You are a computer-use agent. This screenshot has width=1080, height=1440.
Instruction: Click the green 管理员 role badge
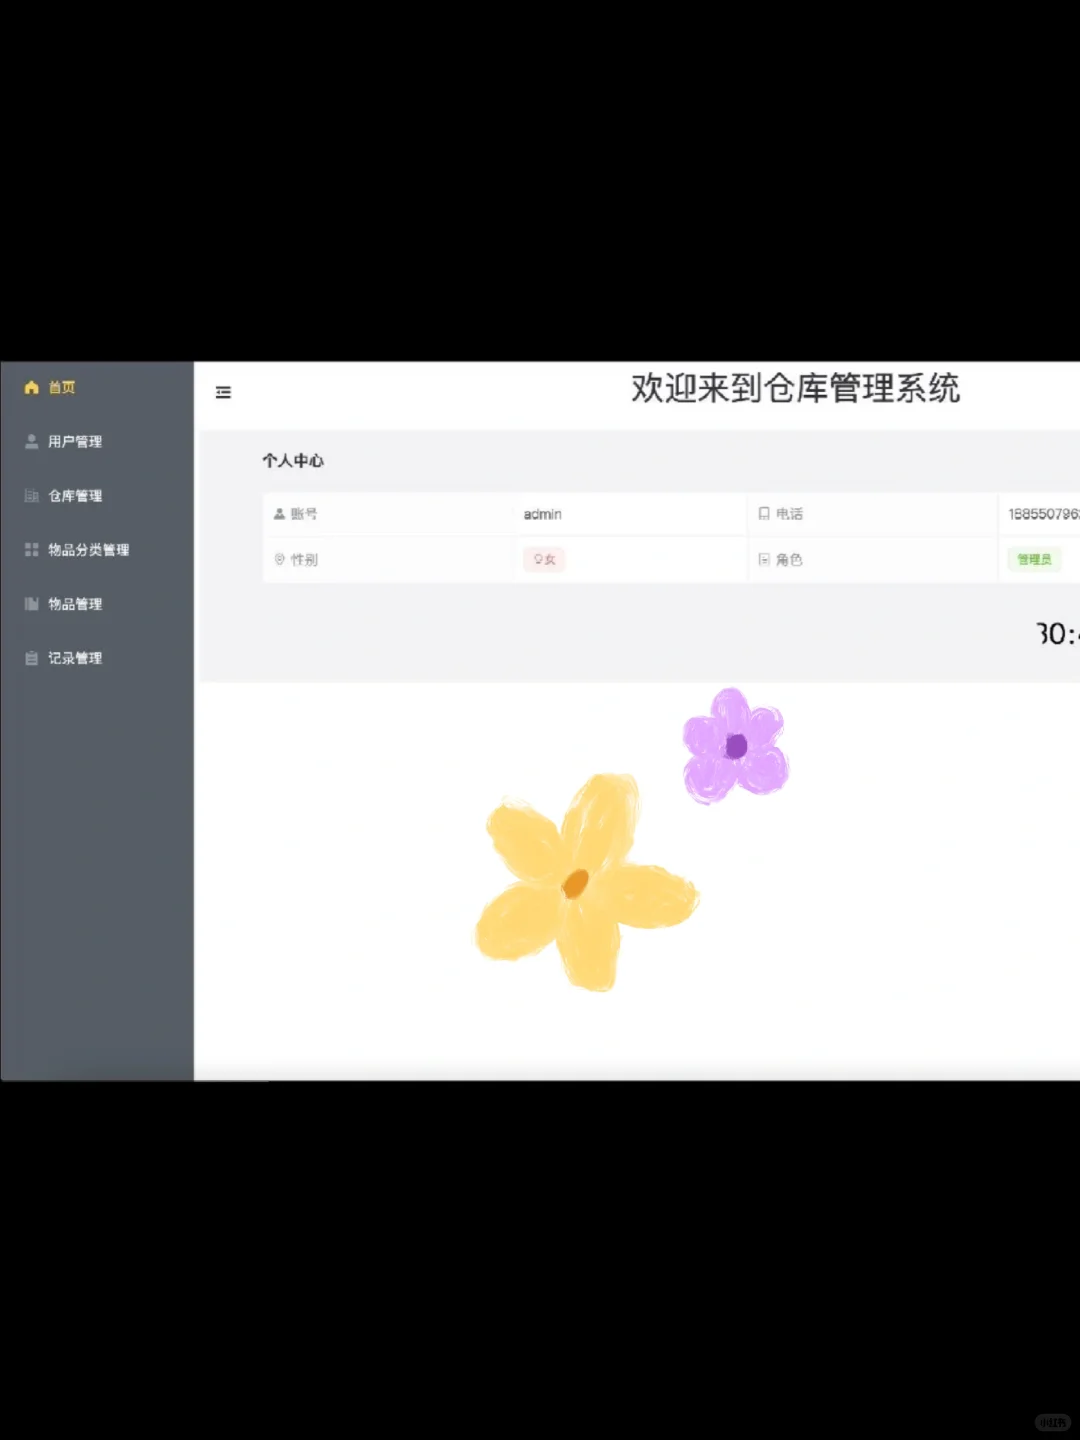(x=1035, y=559)
